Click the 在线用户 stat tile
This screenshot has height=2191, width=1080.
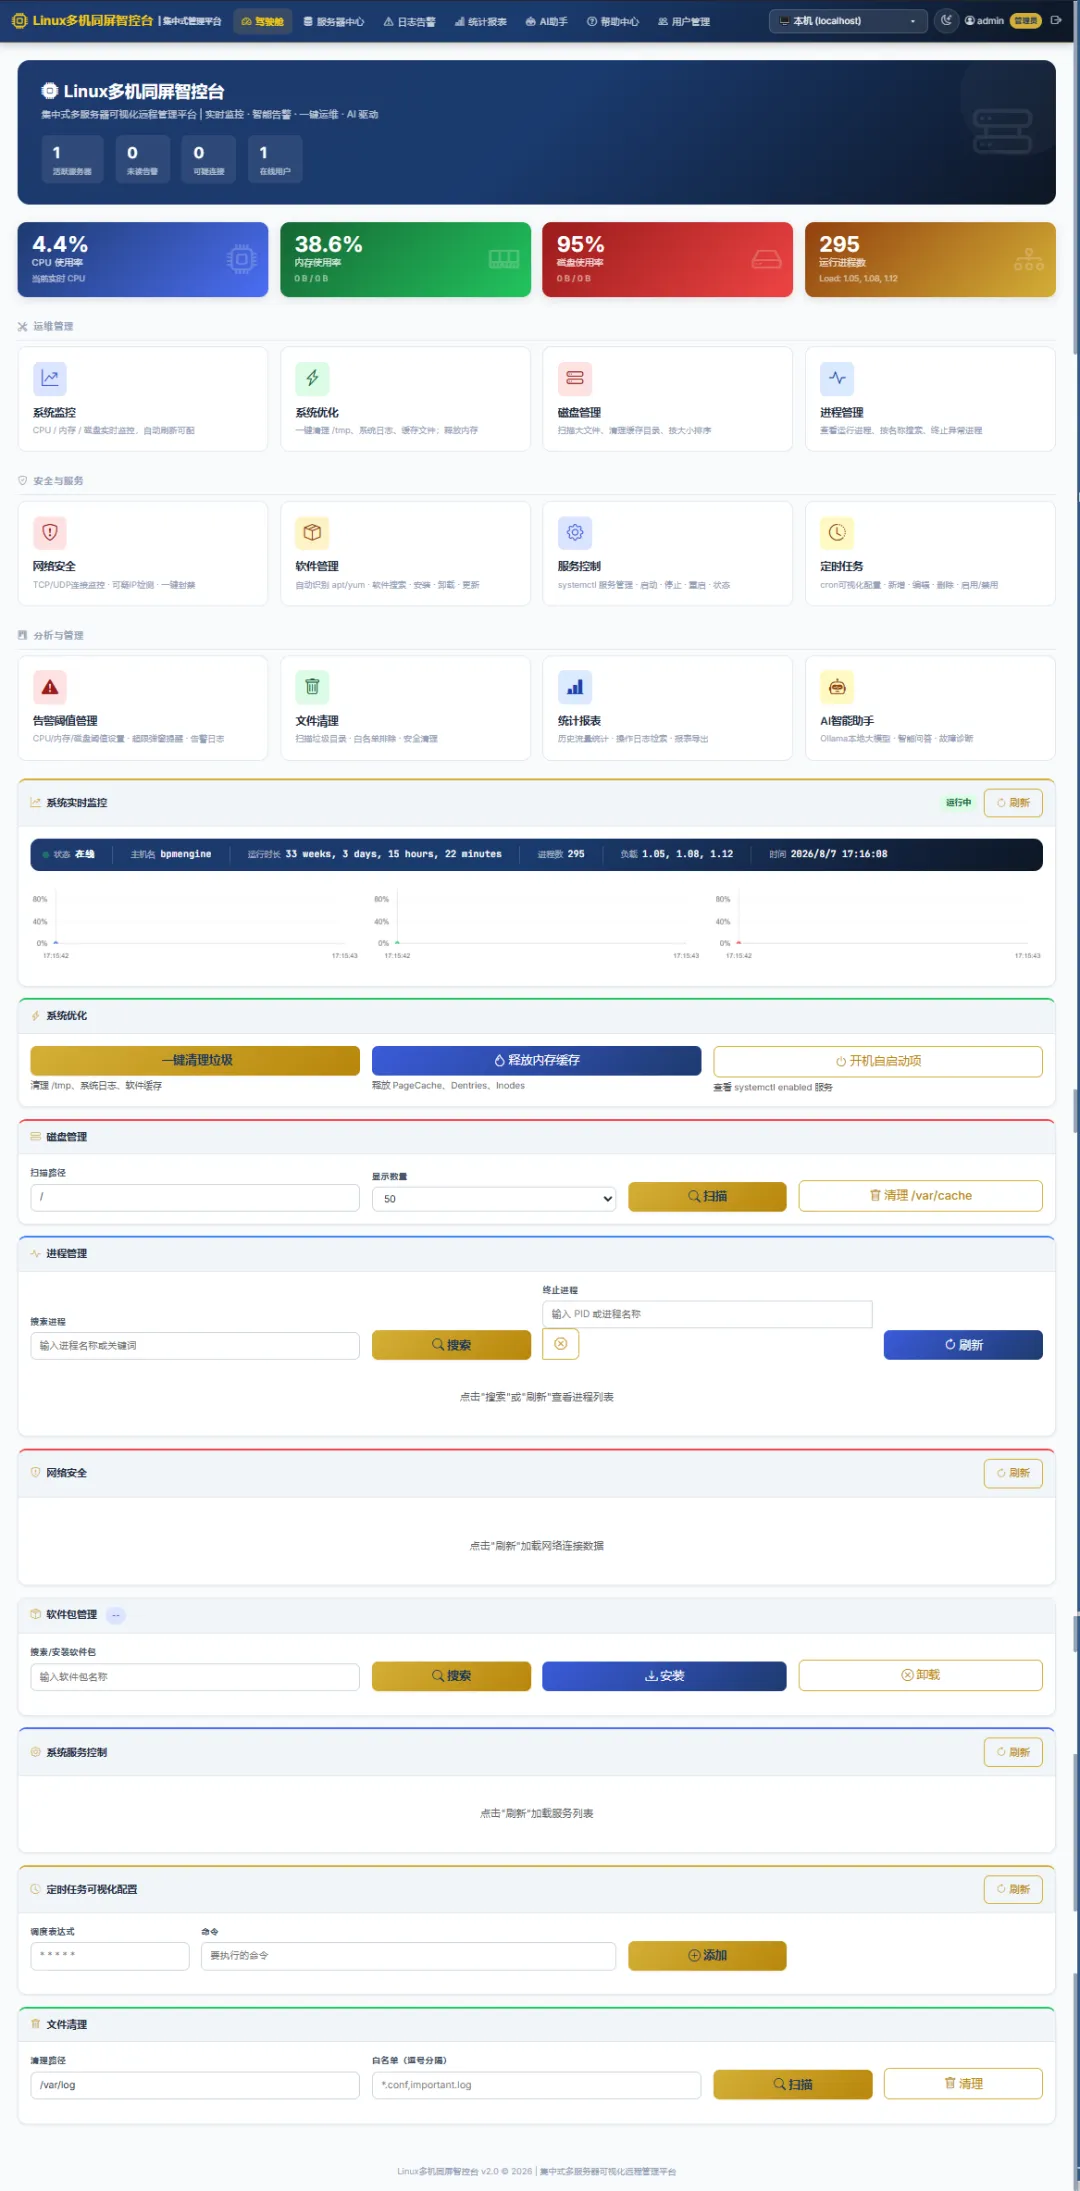pyautogui.click(x=275, y=159)
